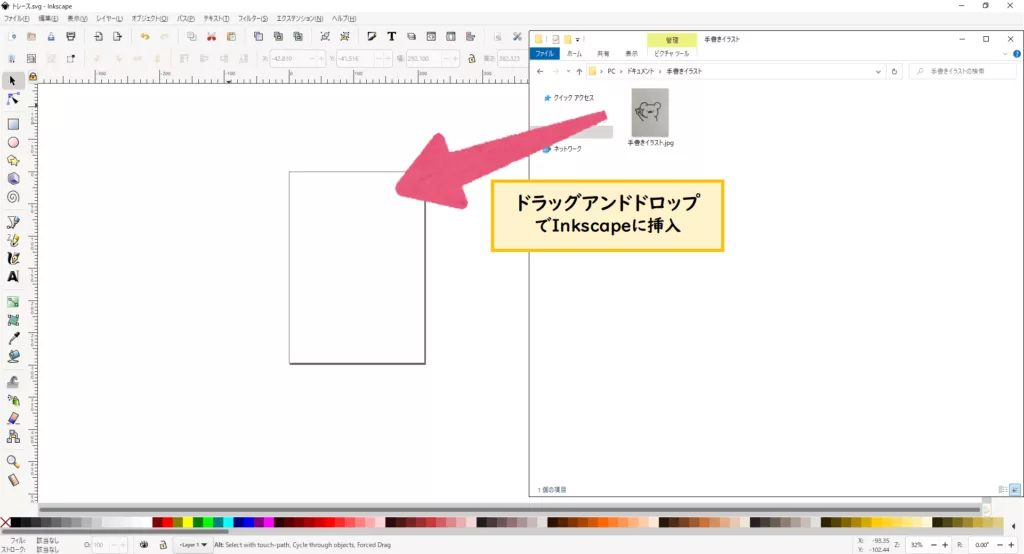
Task: Click zoom plus stepper in status bar
Action: [x=944, y=544]
